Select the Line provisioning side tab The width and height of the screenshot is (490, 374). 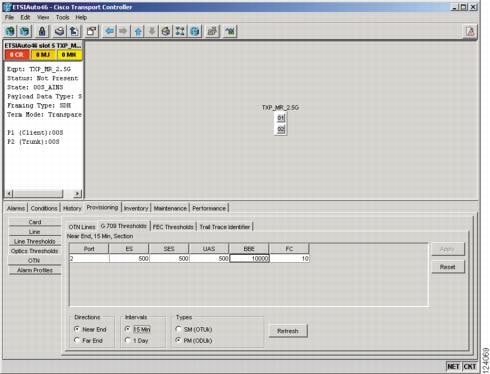[x=35, y=232]
